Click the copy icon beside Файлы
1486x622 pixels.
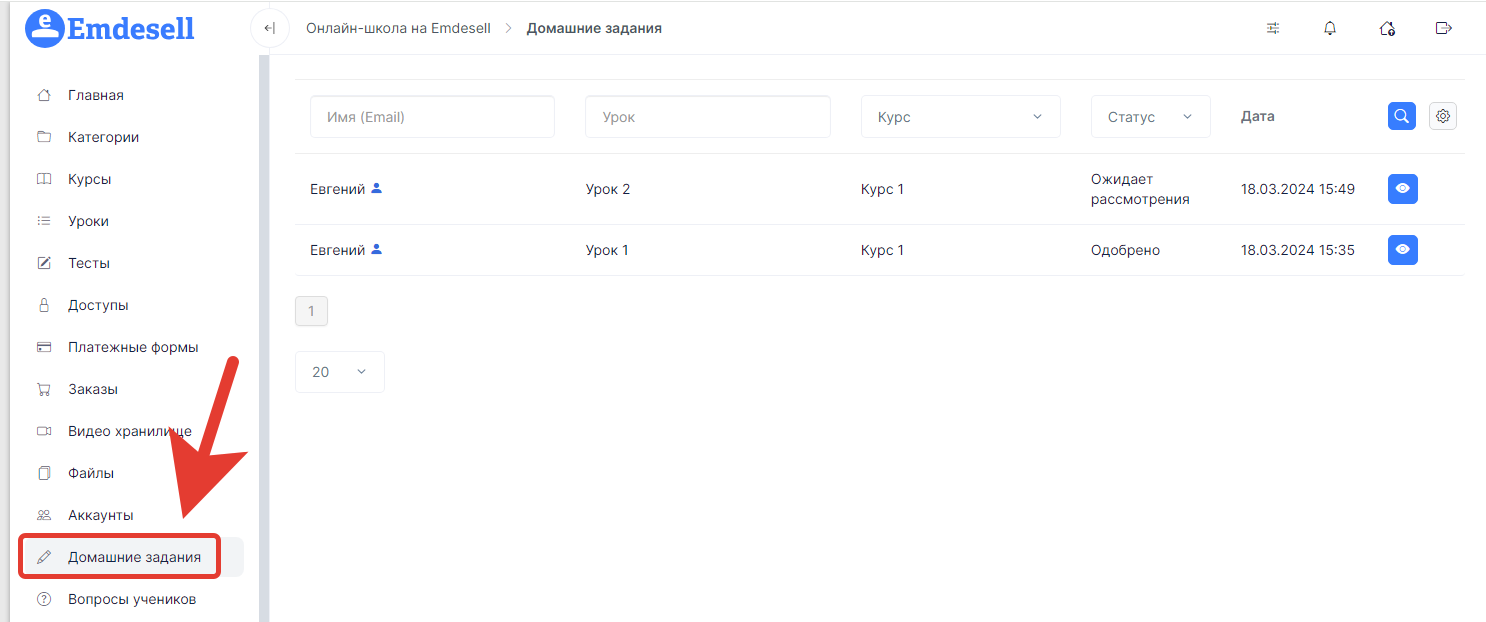(x=44, y=473)
